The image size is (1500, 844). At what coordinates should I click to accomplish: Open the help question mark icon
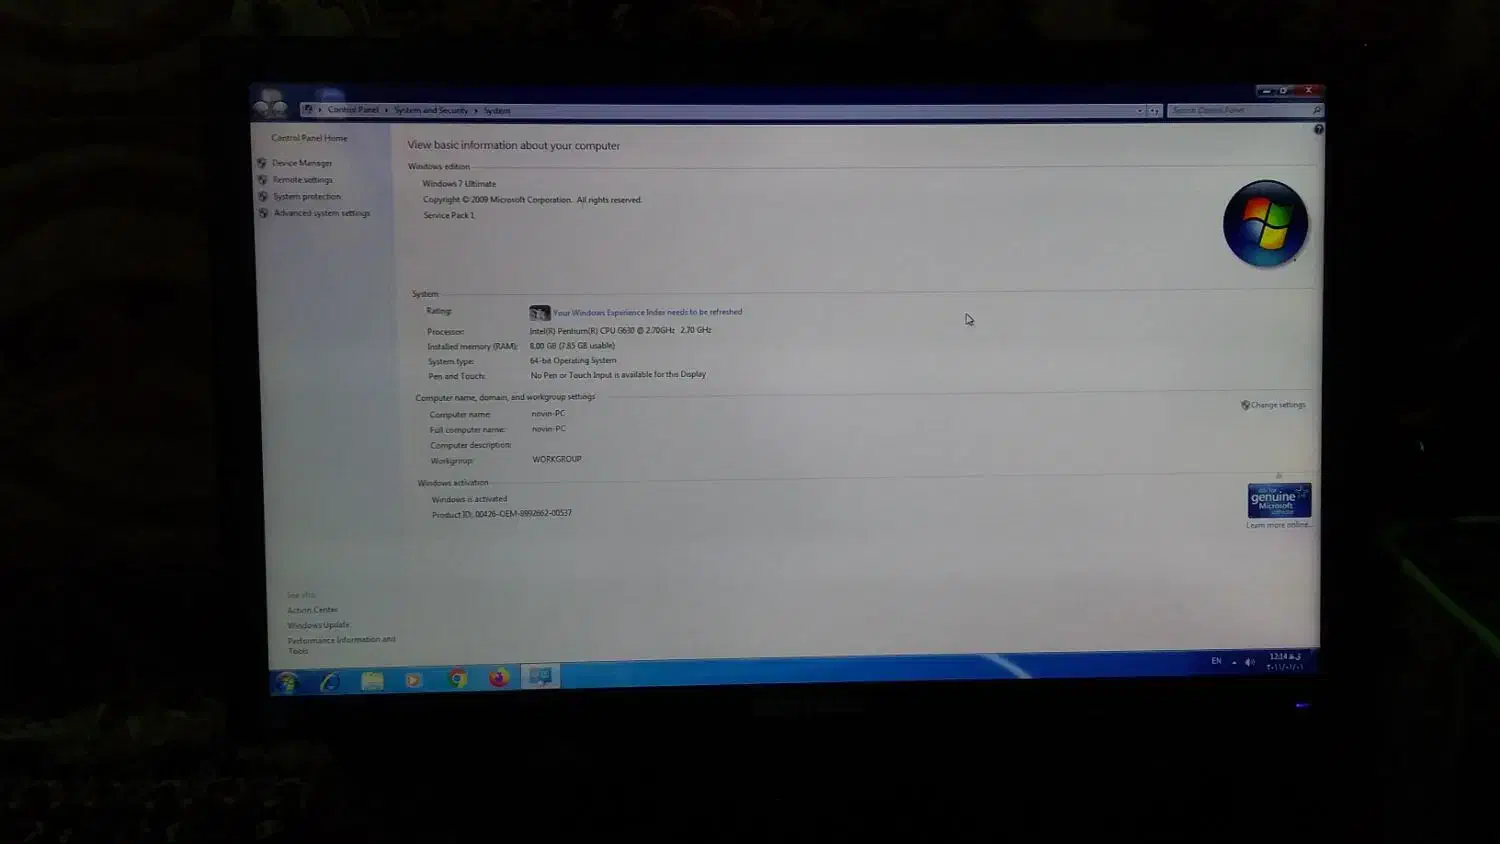[x=1318, y=129]
